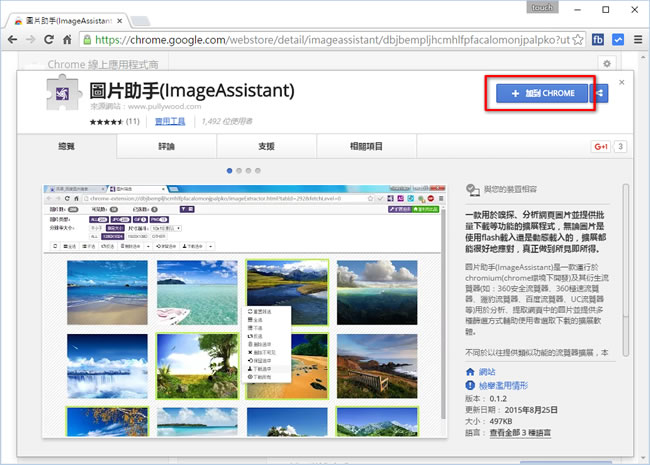650x465 pixels.
Task: Close the ImageAssistant browser tab
Action: click(x=119, y=21)
